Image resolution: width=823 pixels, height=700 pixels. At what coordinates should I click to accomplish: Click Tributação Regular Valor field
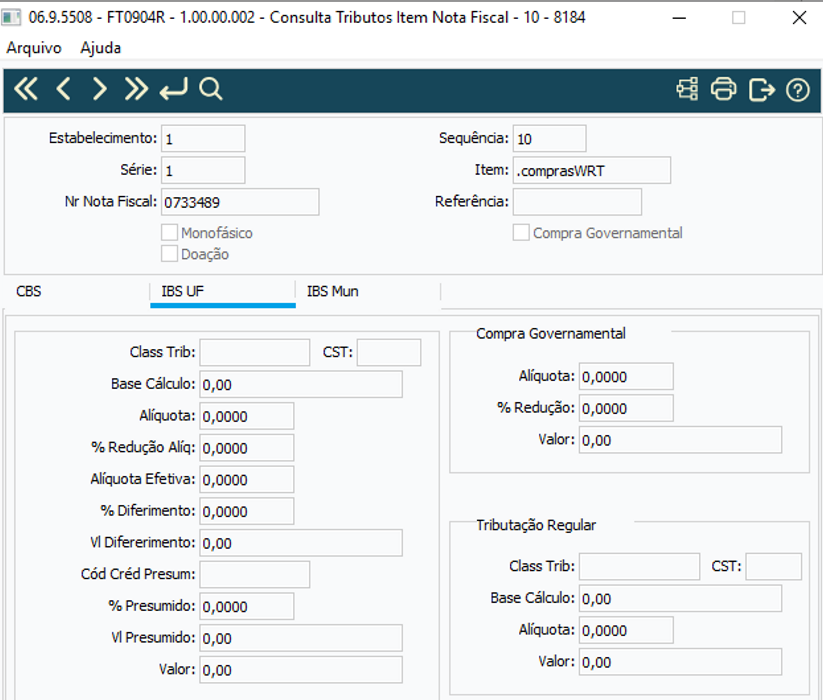(x=680, y=662)
